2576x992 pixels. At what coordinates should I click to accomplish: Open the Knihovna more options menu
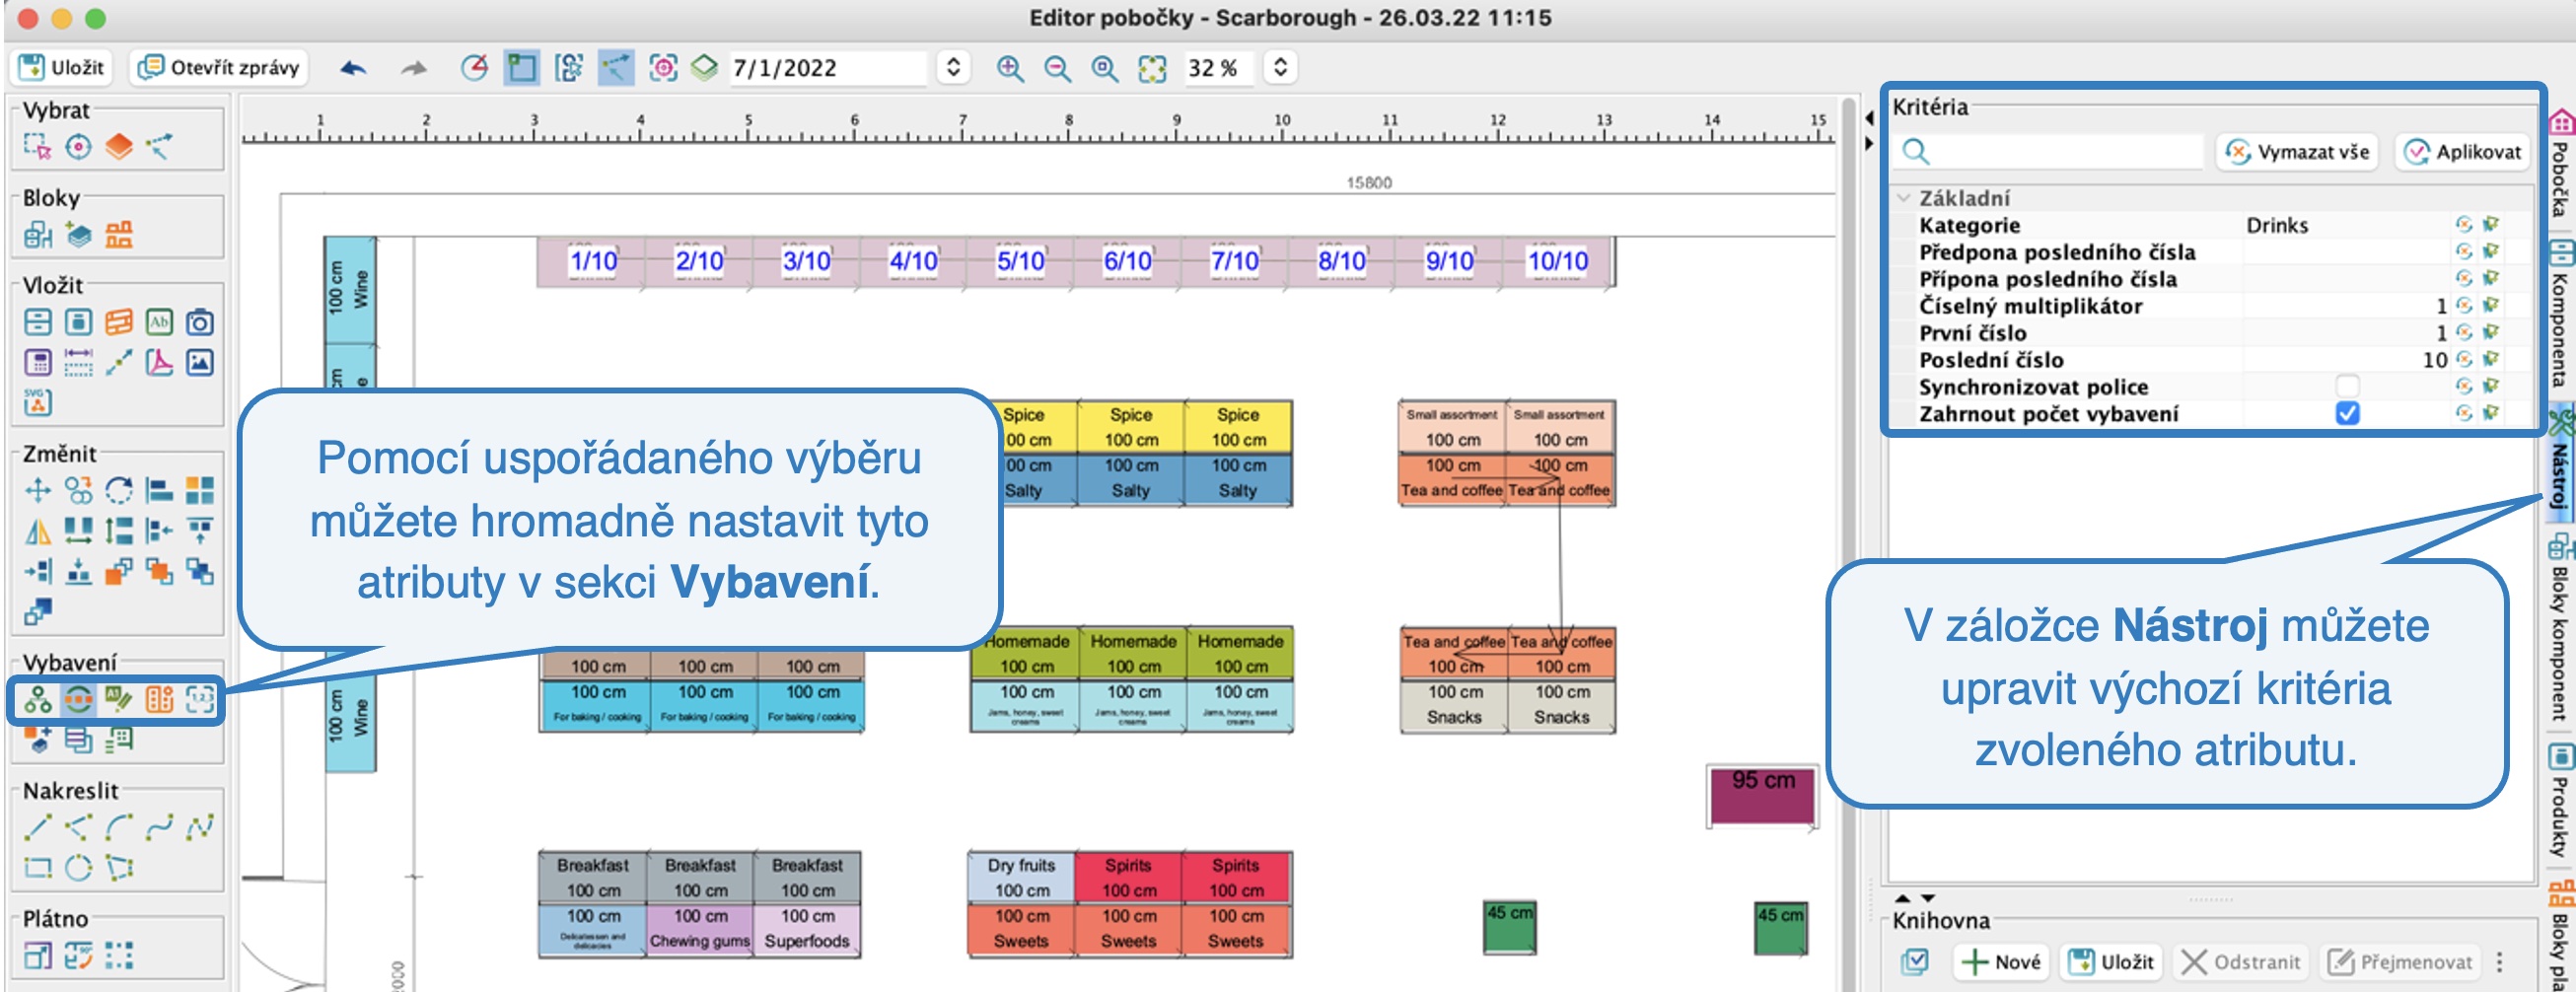point(2499,962)
